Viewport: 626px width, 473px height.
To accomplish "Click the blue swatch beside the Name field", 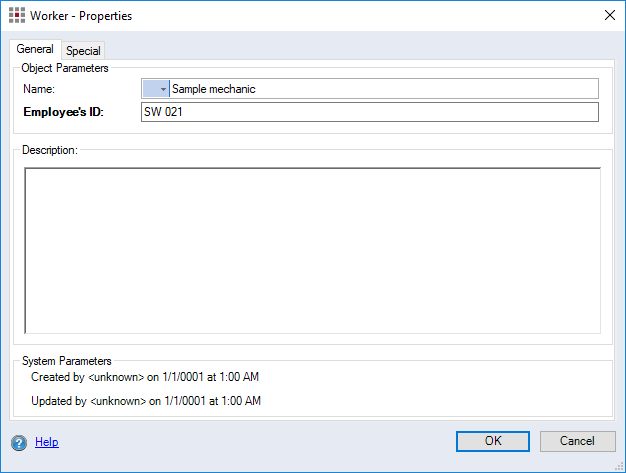I will point(151,89).
